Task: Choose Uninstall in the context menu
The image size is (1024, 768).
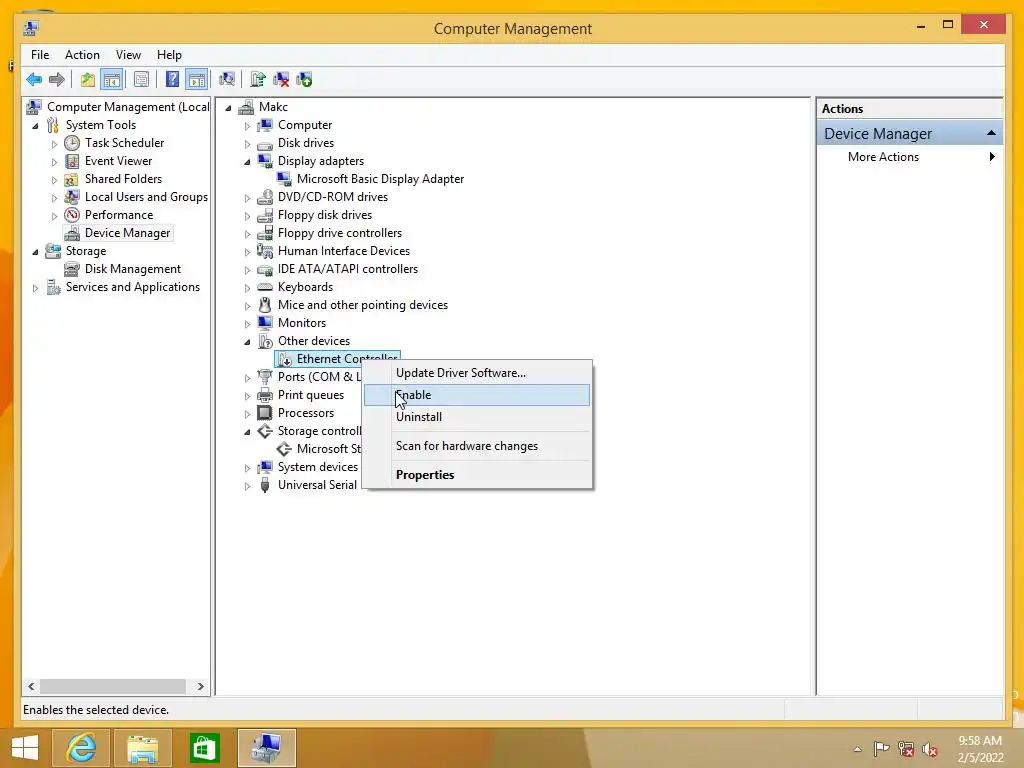Action: click(477, 417)
